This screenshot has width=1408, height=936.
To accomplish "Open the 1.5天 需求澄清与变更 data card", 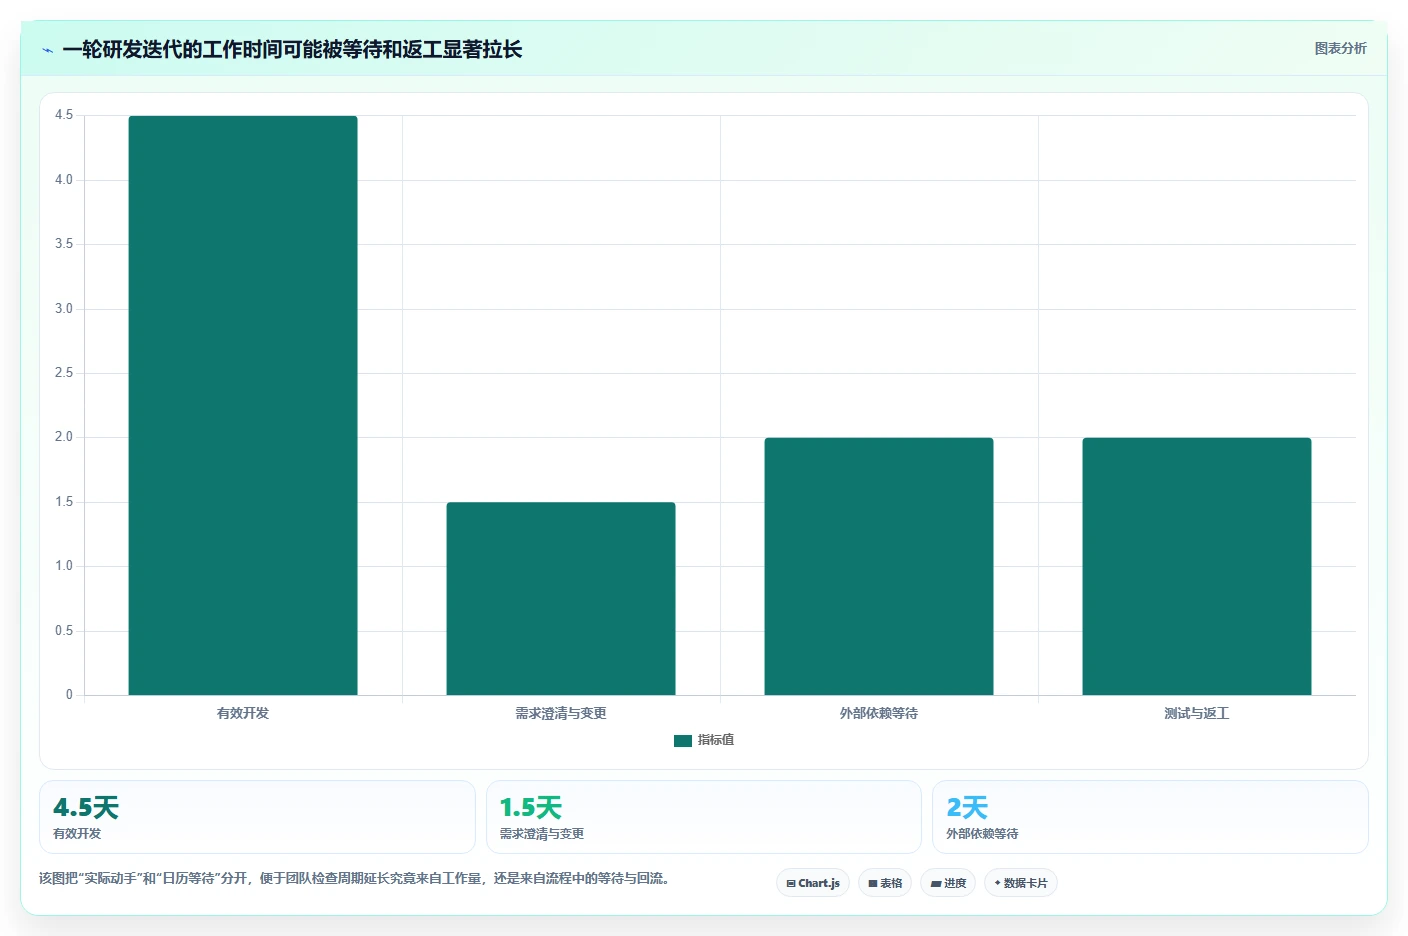I will (704, 817).
